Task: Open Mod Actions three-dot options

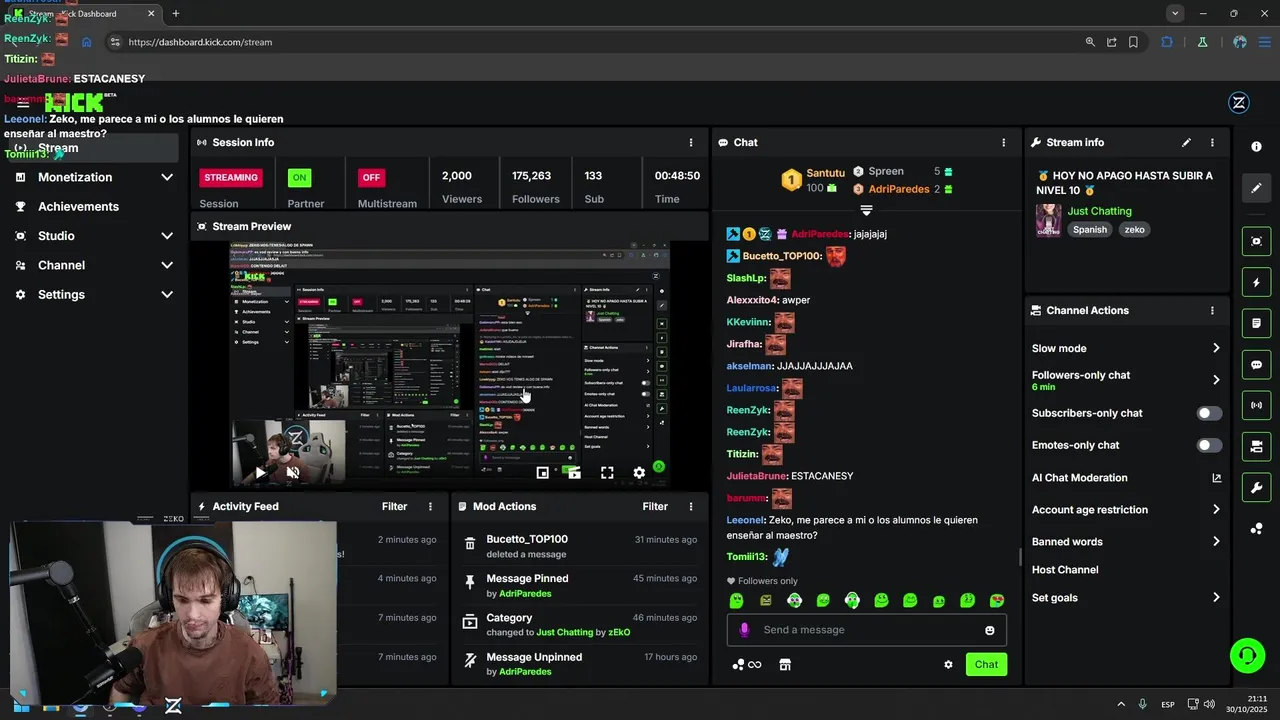Action: click(690, 506)
